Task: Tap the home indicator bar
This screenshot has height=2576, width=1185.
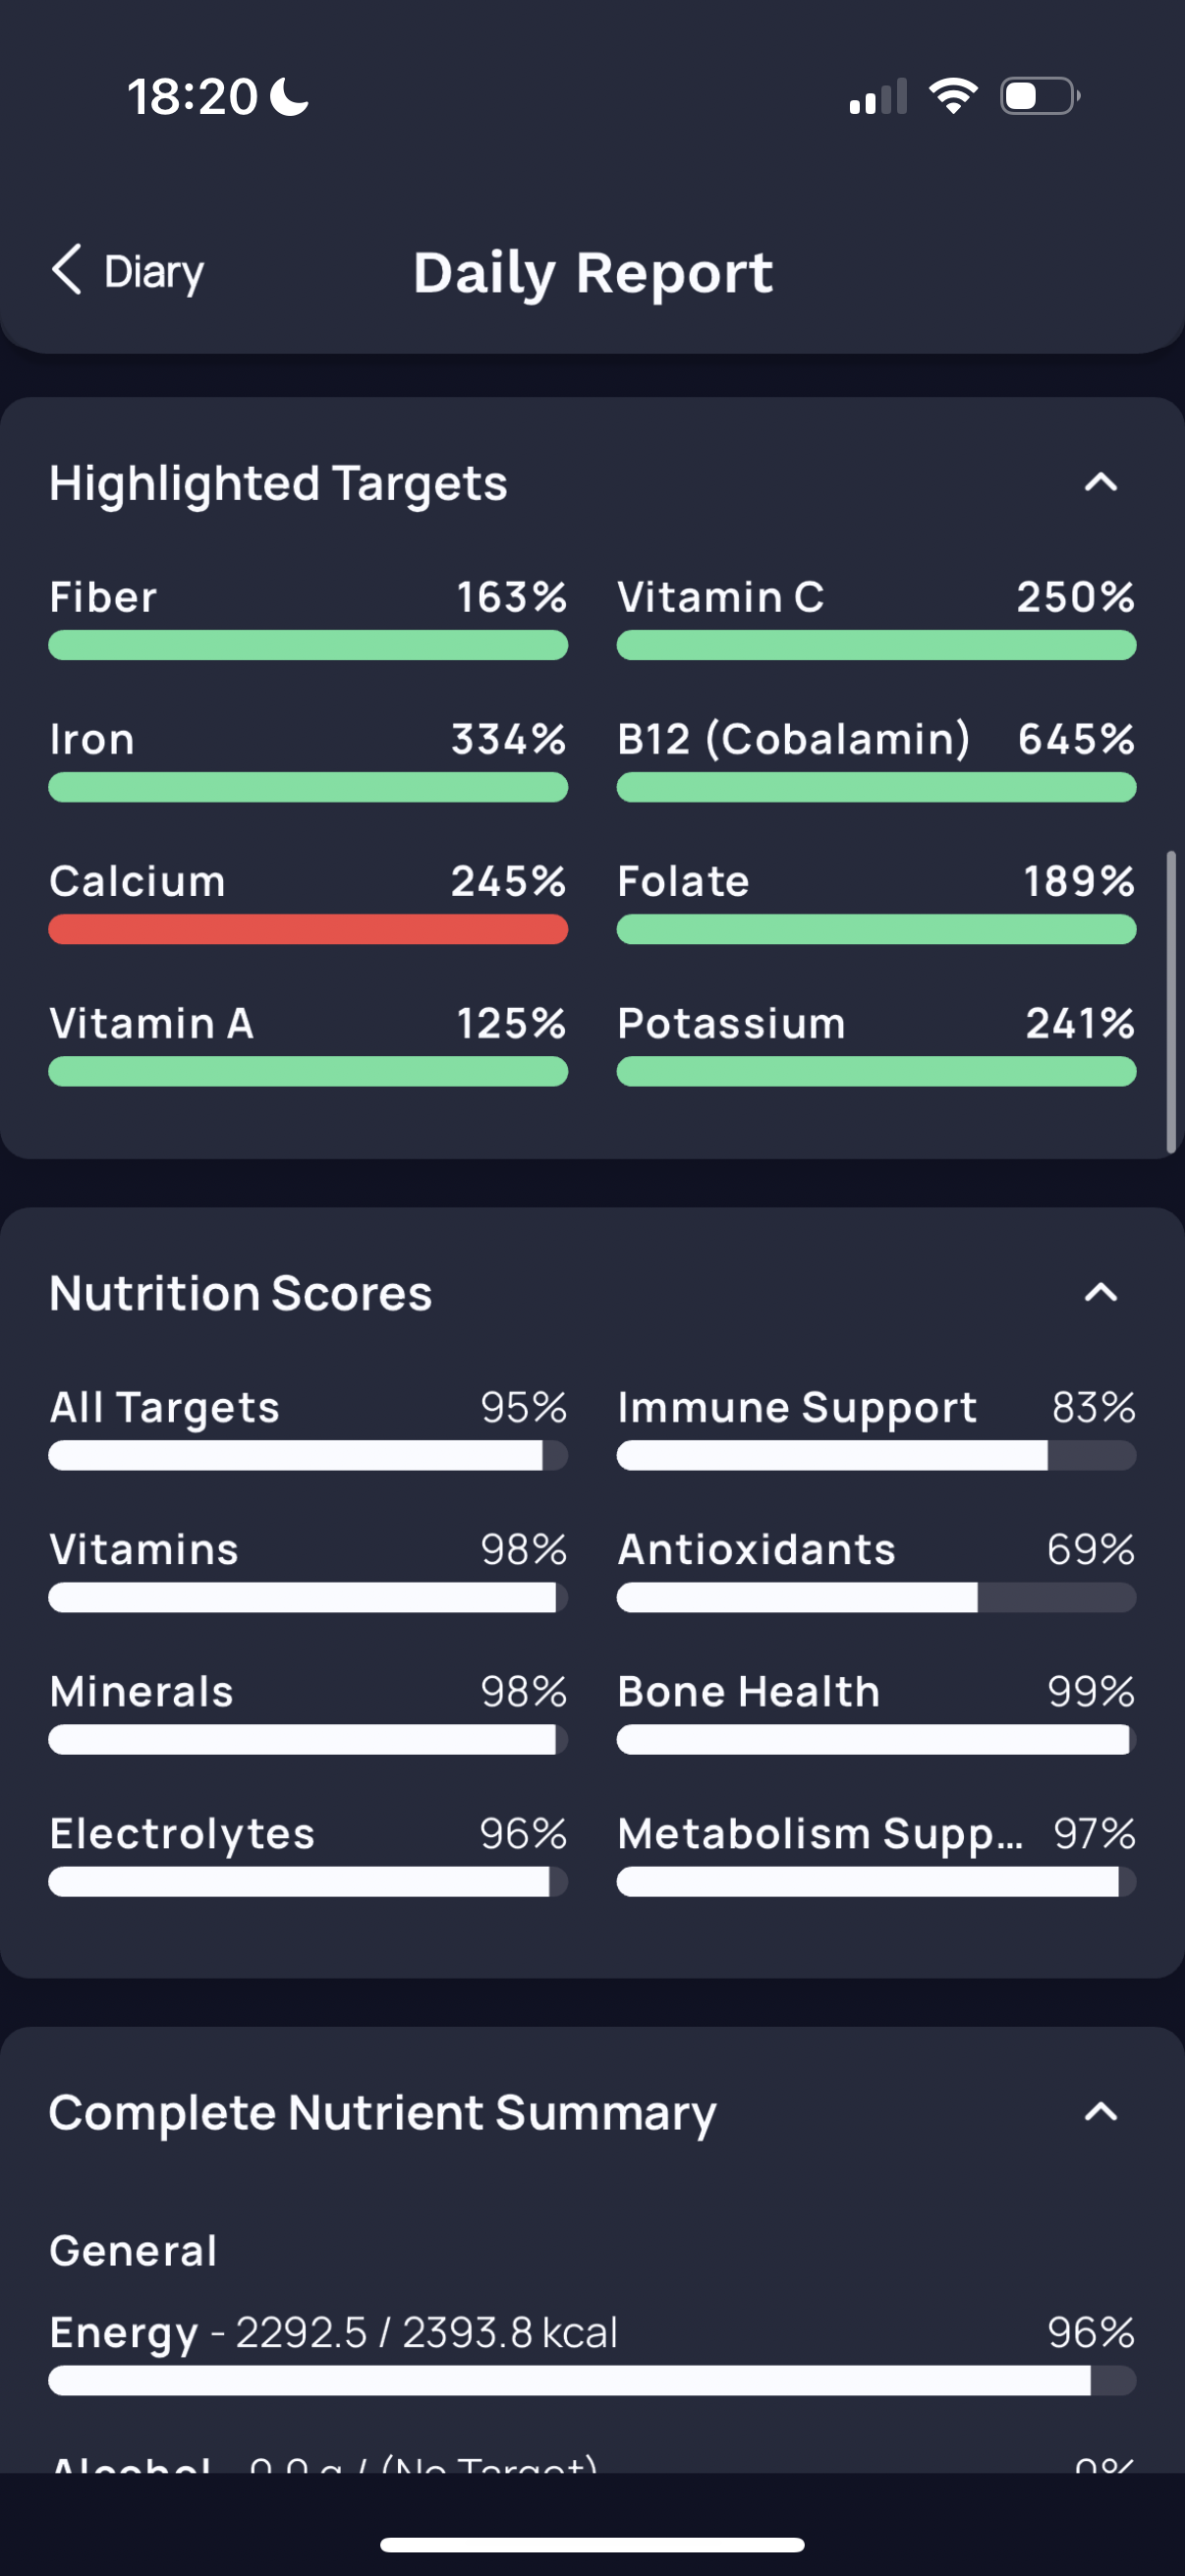Action: tap(592, 2545)
